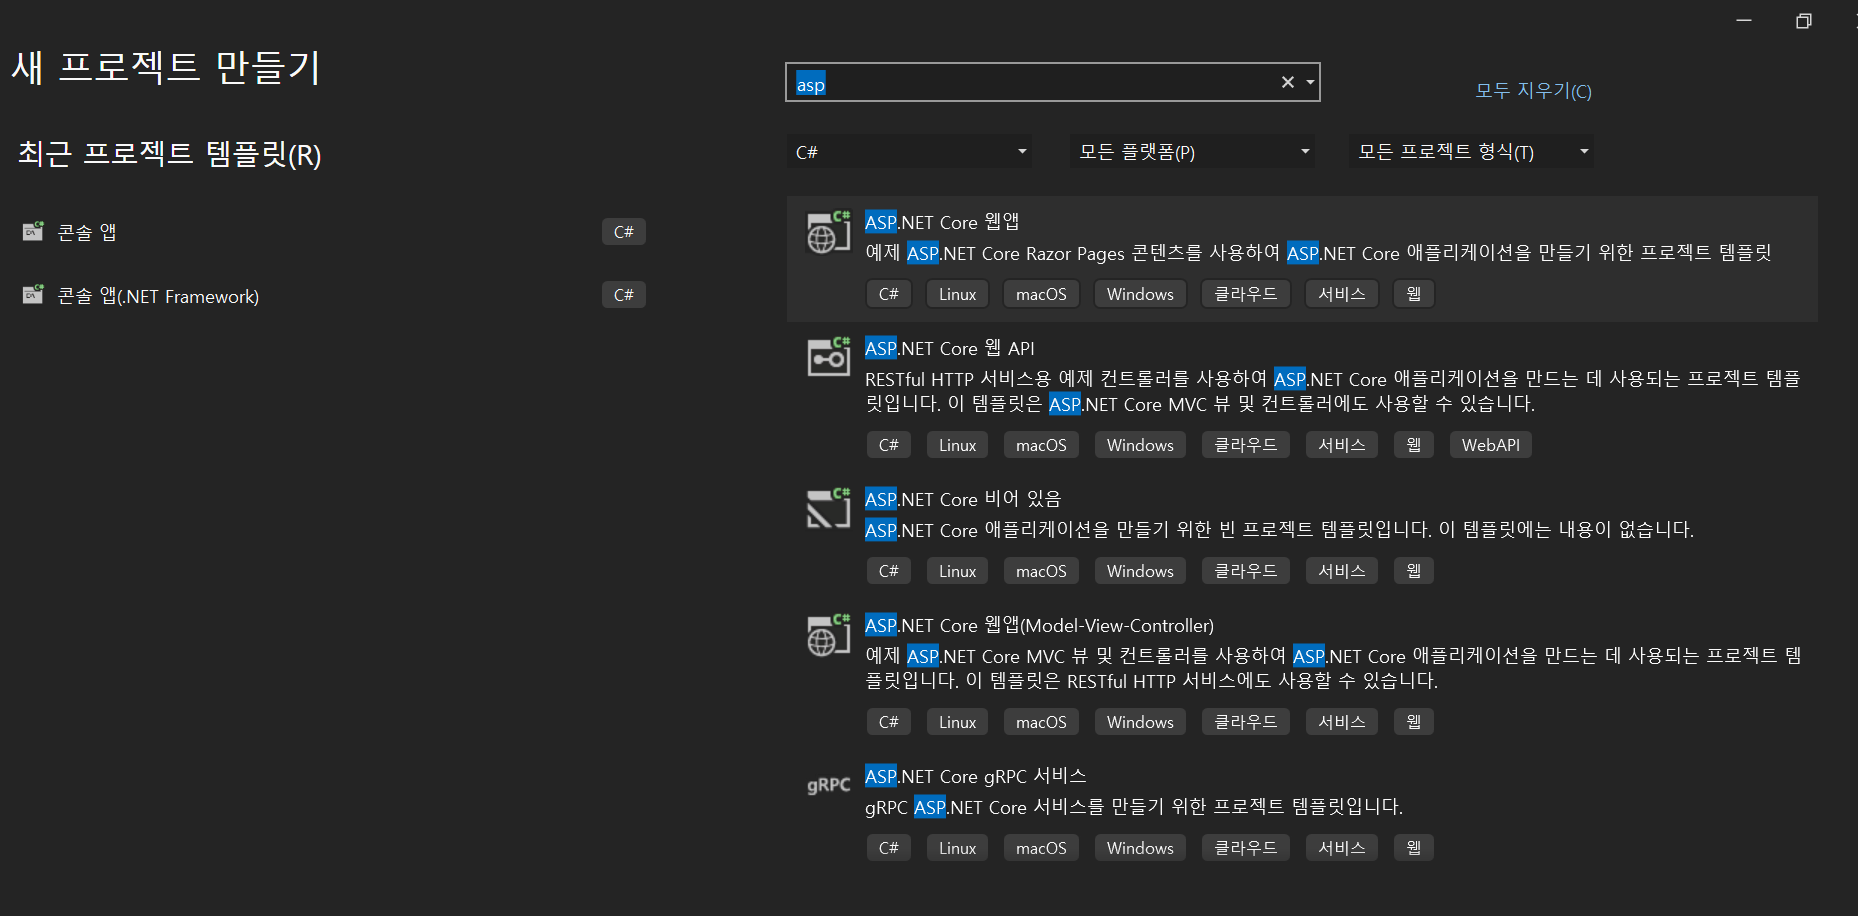Click the ASP.NET Core 비어 있음 template icon

828,508
